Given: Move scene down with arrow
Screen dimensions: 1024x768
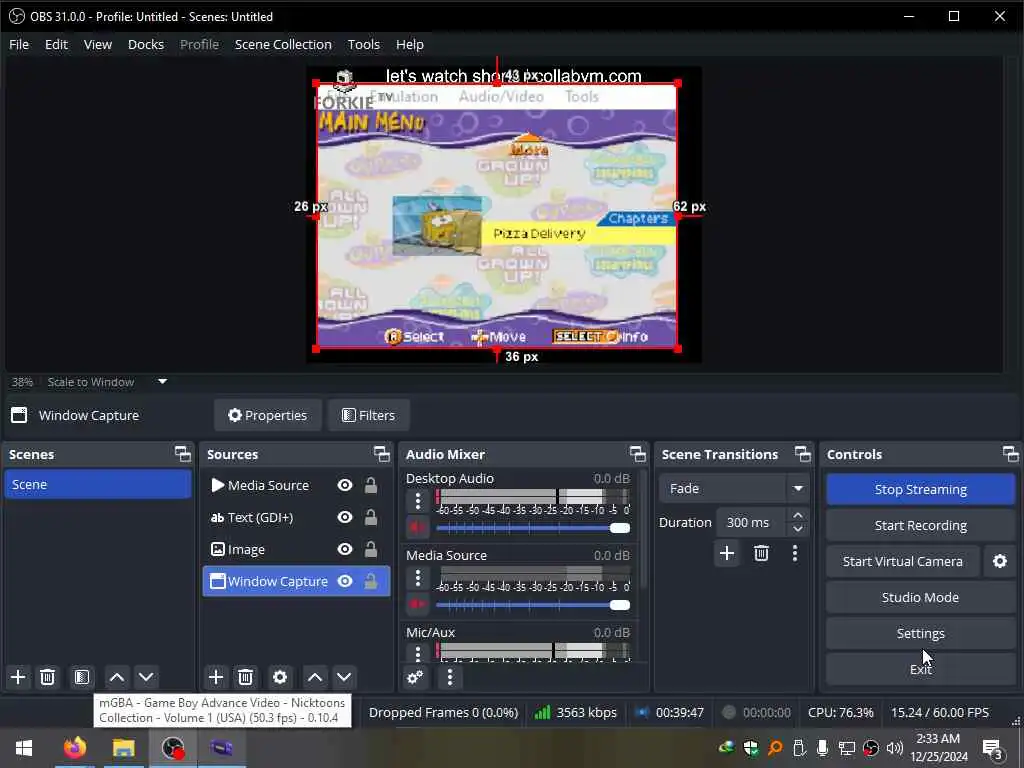Looking at the screenshot, I should tap(146, 677).
